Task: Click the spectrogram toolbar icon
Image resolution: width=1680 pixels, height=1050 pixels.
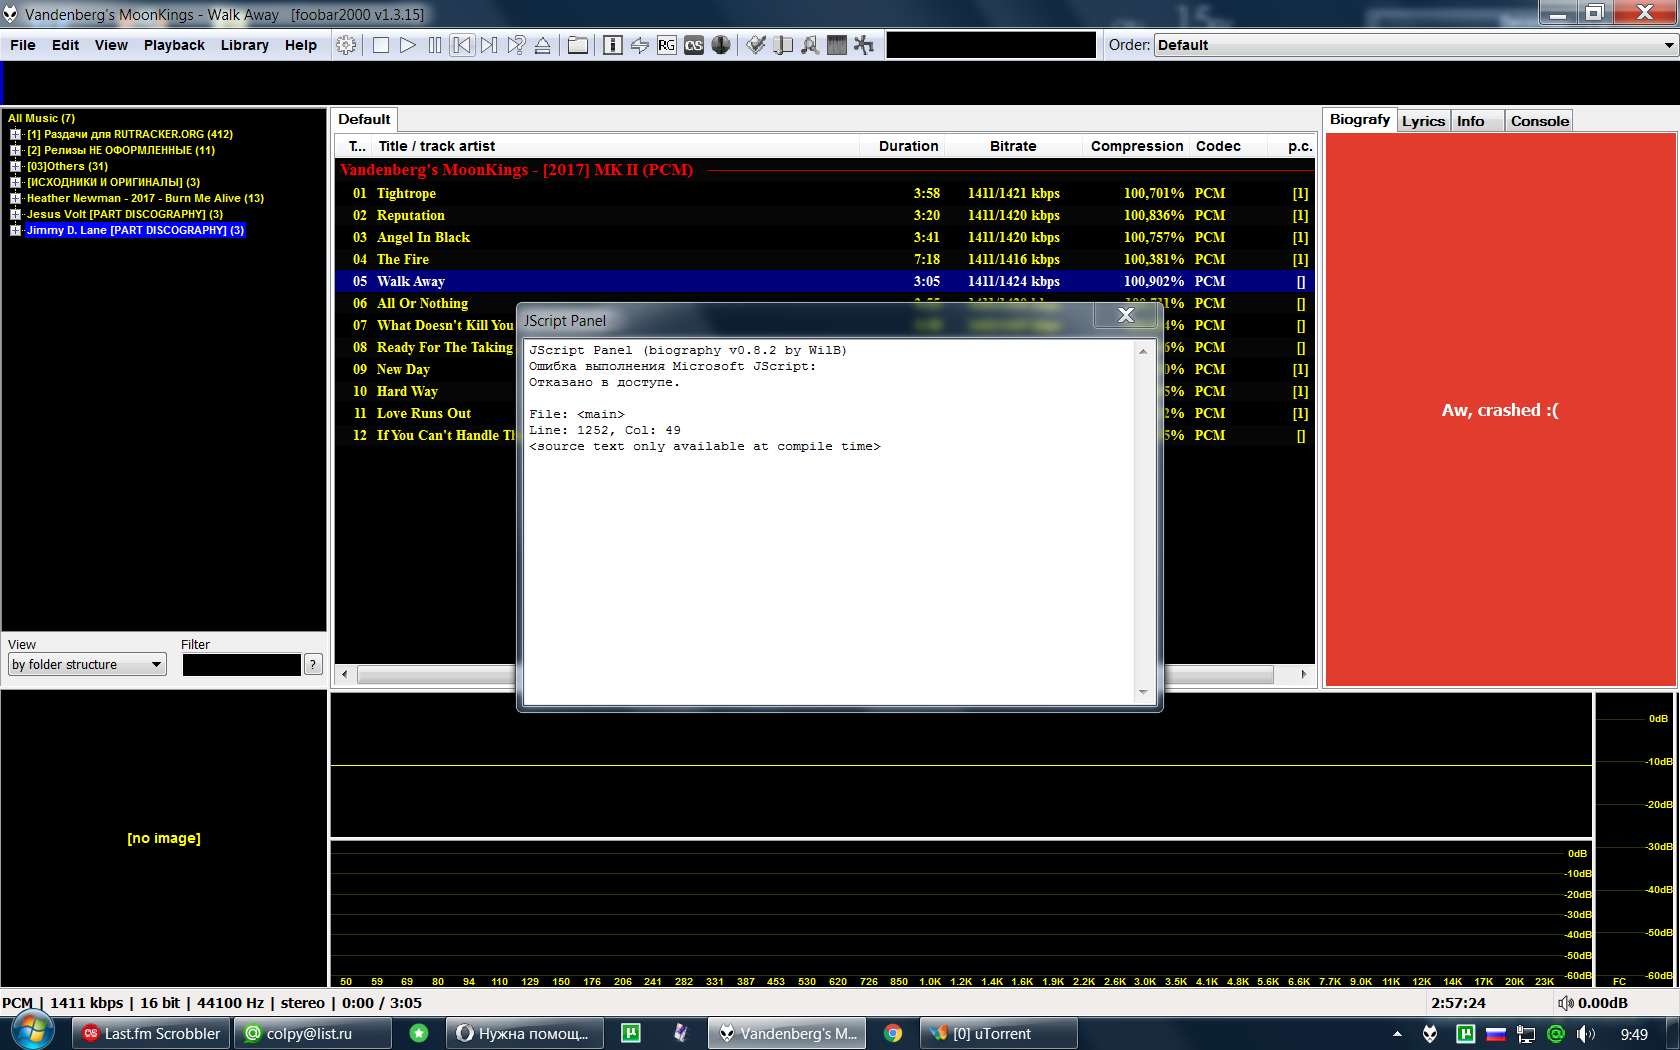Action: point(837,45)
